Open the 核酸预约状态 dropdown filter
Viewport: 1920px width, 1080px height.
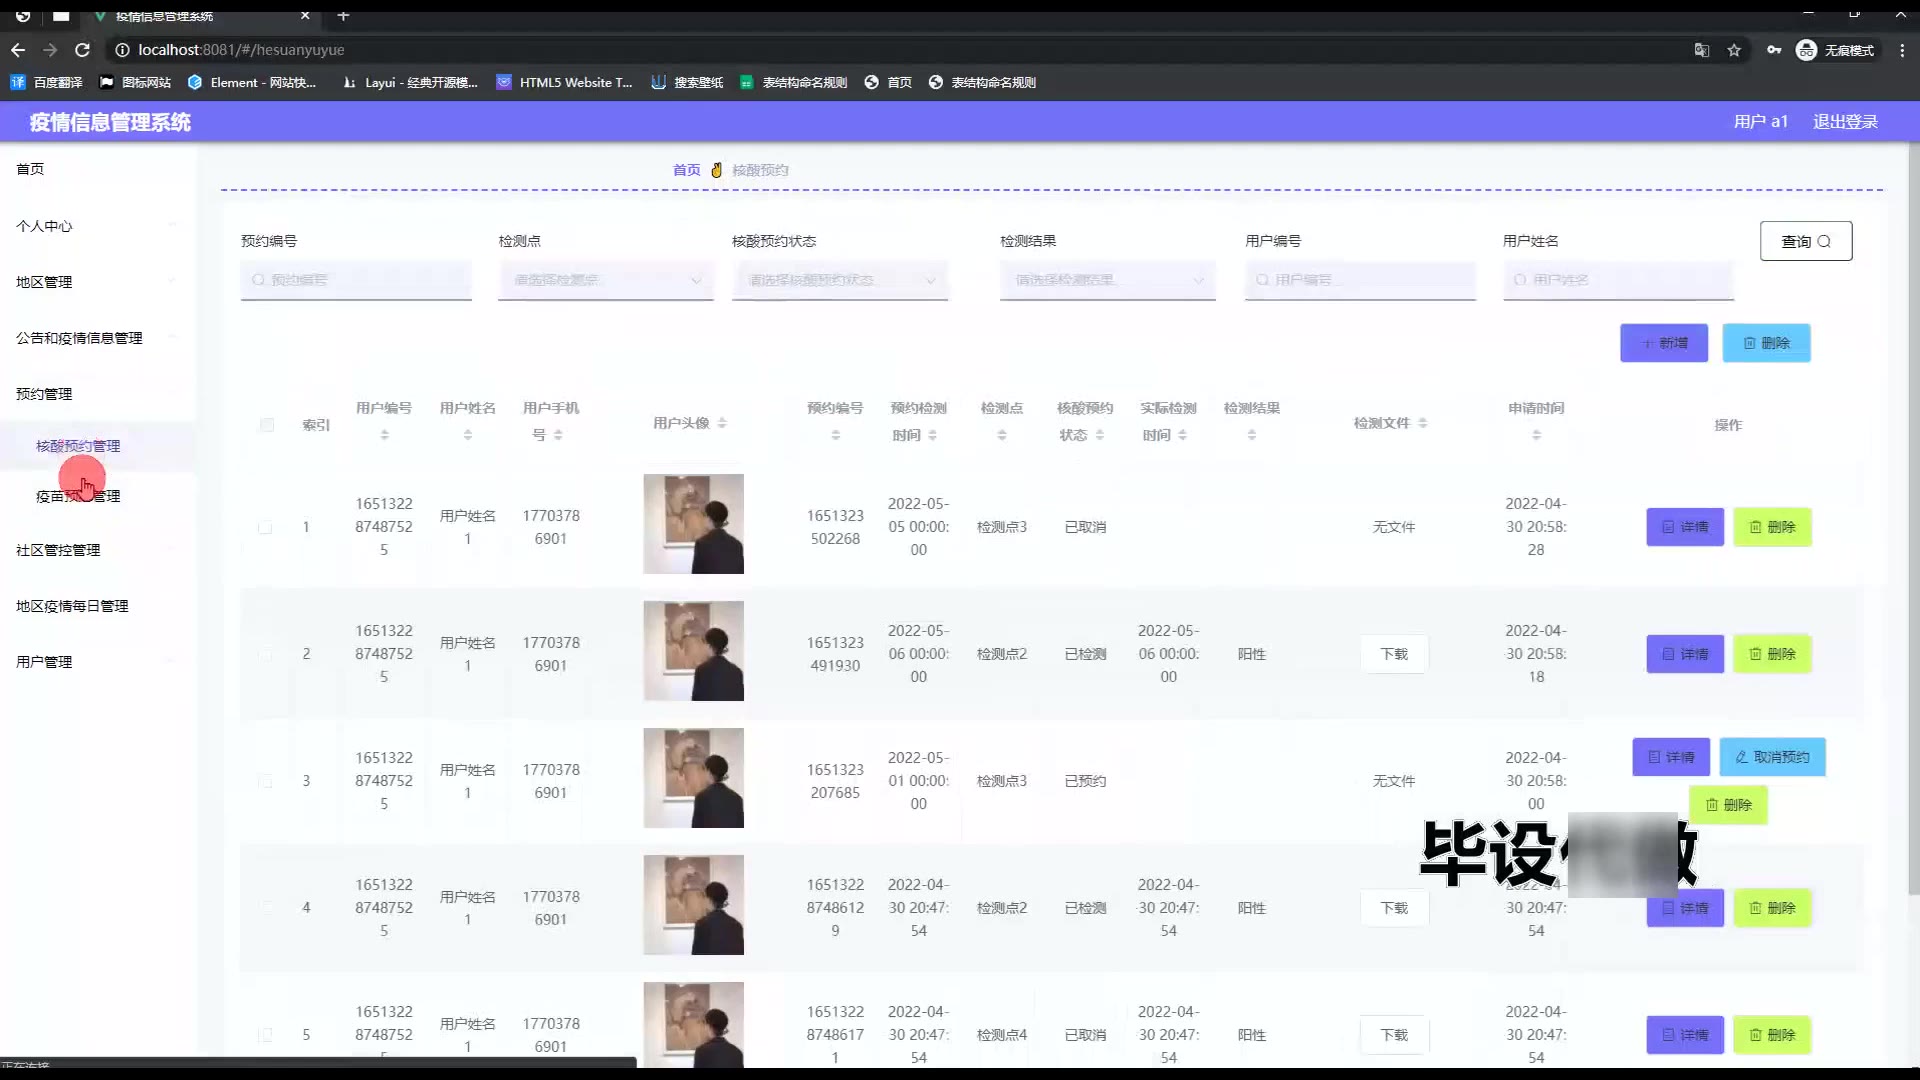[840, 280]
